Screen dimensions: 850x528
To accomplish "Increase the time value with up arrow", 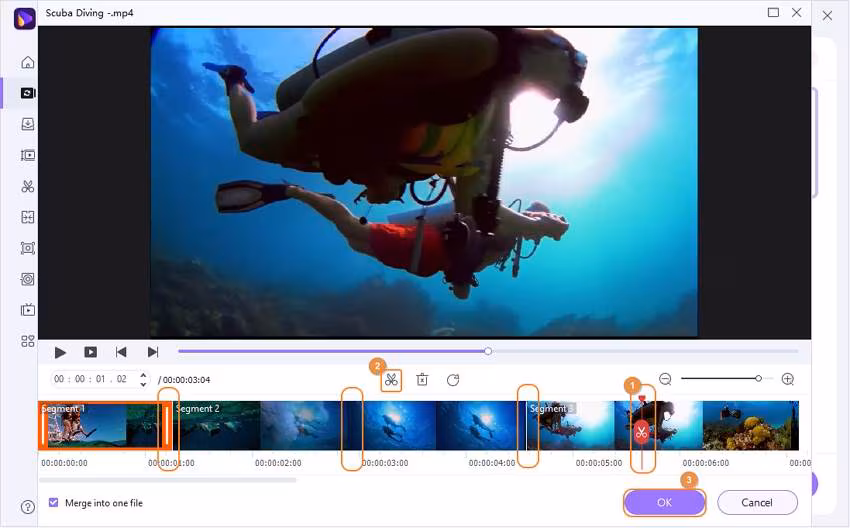I will (x=143, y=375).
